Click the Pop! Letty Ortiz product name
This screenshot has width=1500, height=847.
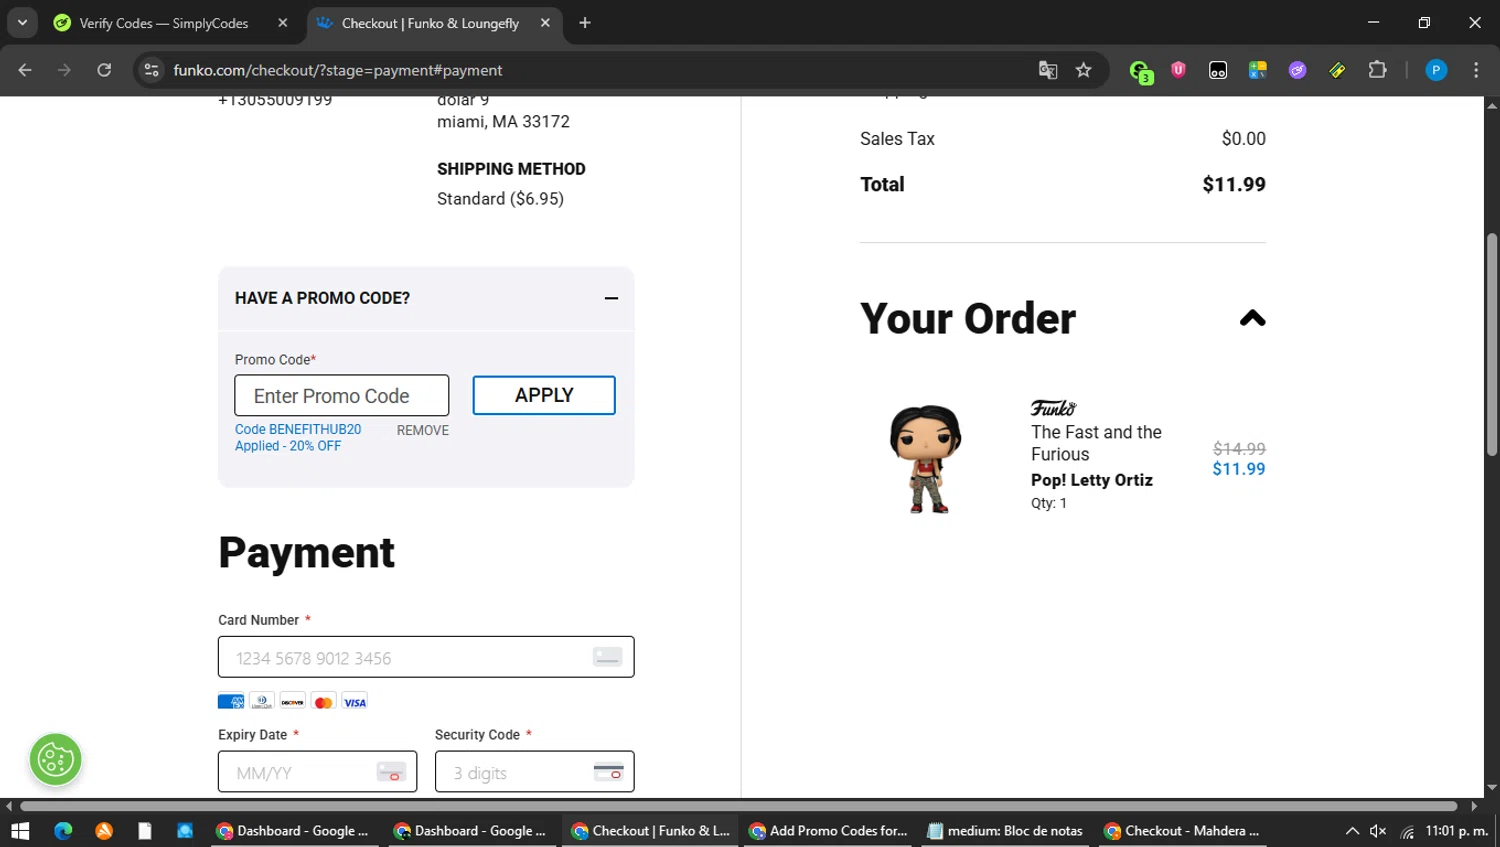[1092, 480]
